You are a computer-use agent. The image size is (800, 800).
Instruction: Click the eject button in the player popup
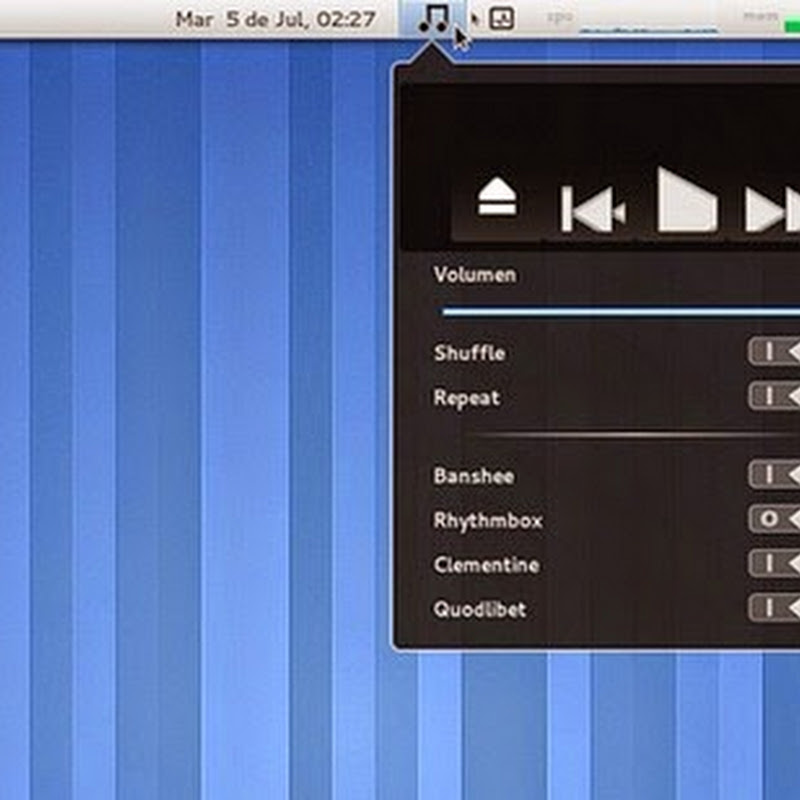click(497, 198)
